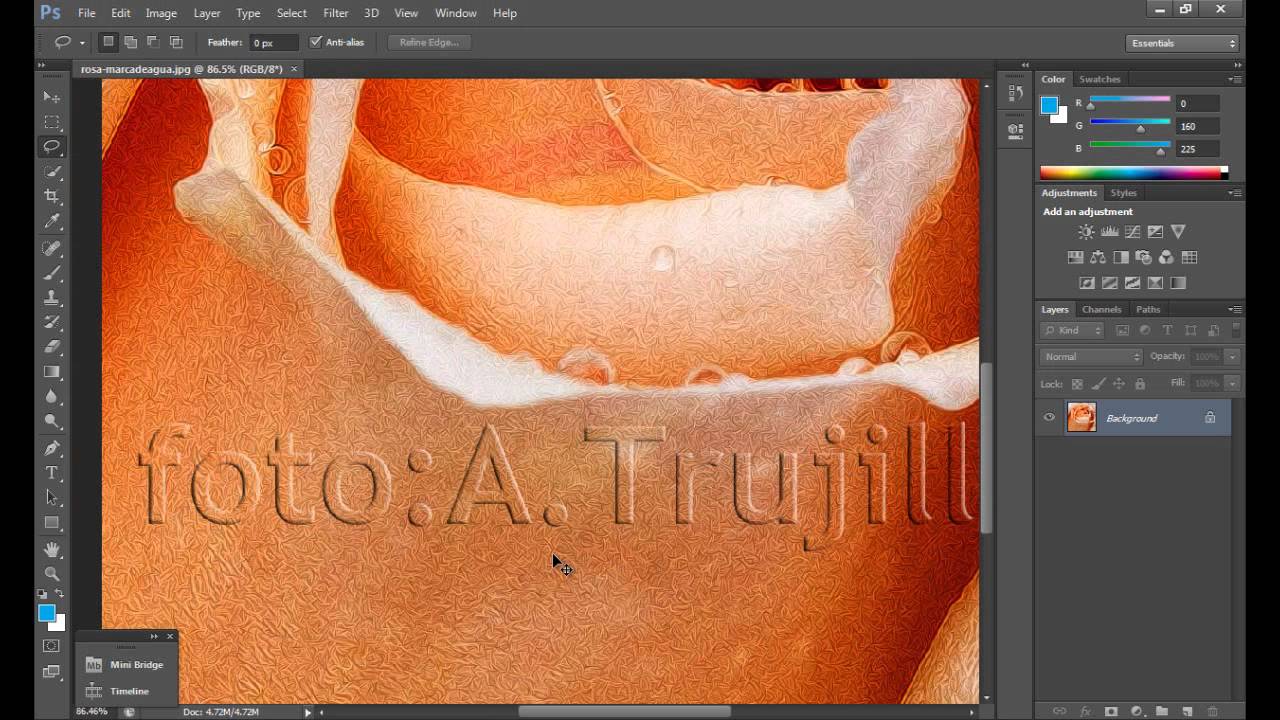Switch to the Channels tab

pos(1101,309)
